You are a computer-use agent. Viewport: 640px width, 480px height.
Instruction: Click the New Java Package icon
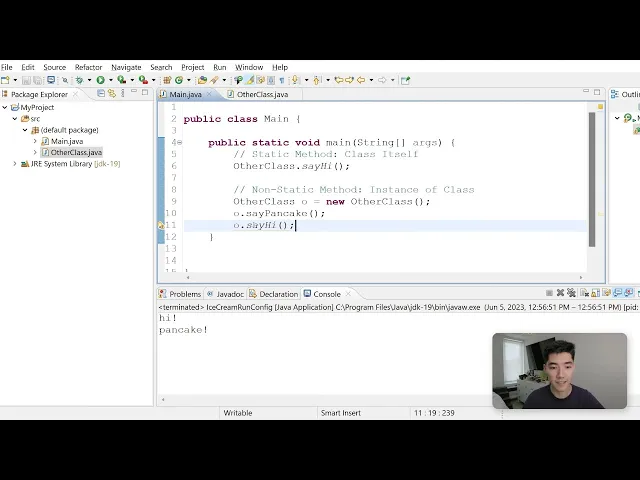click(x=167, y=80)
